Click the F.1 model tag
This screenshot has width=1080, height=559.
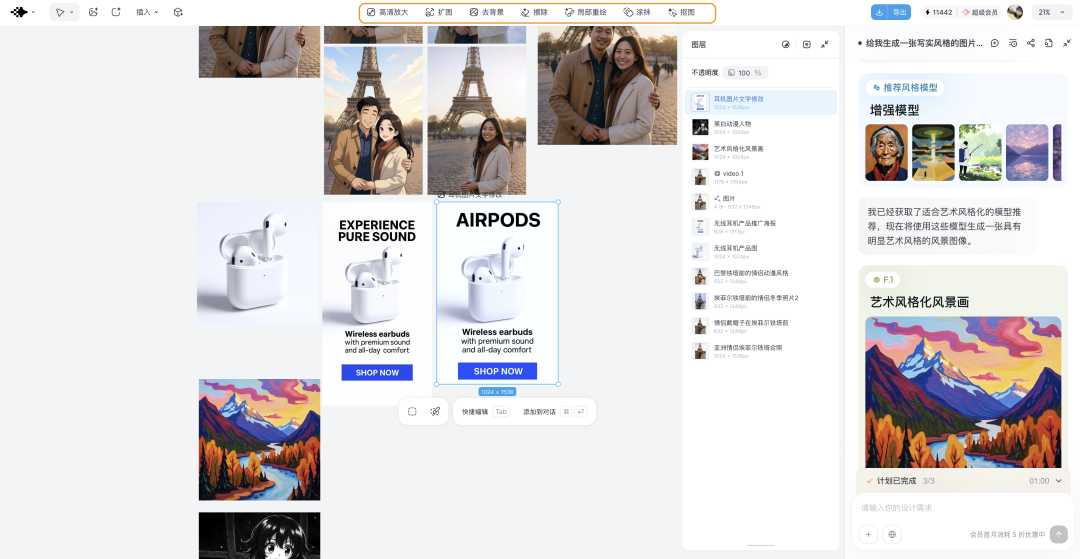tap(883, 280)
